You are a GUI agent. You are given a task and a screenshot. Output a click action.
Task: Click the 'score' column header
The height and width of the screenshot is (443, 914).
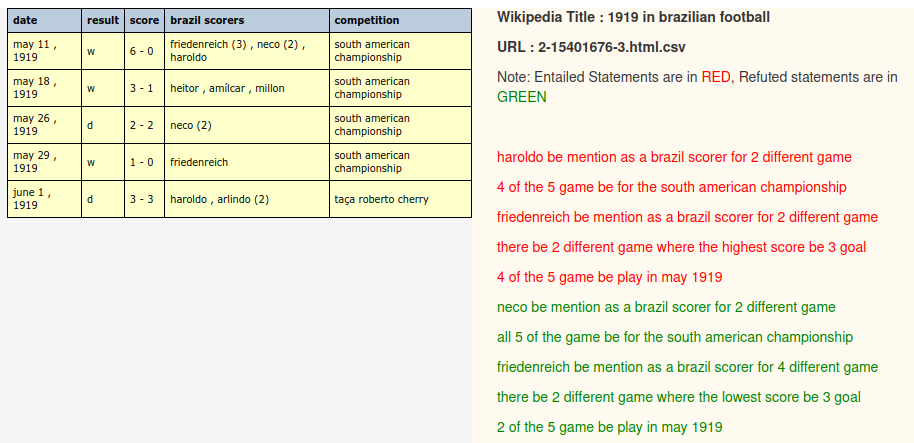[x=145, y=20]
